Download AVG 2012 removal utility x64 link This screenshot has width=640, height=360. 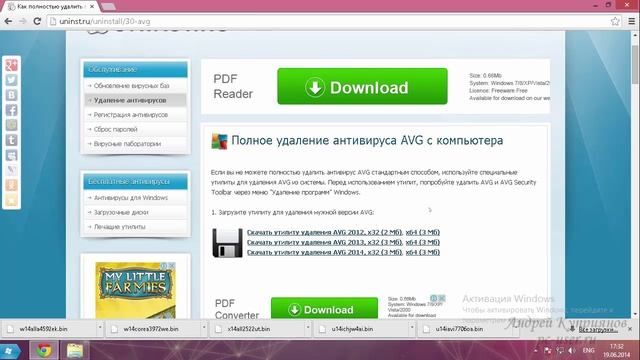422,232
